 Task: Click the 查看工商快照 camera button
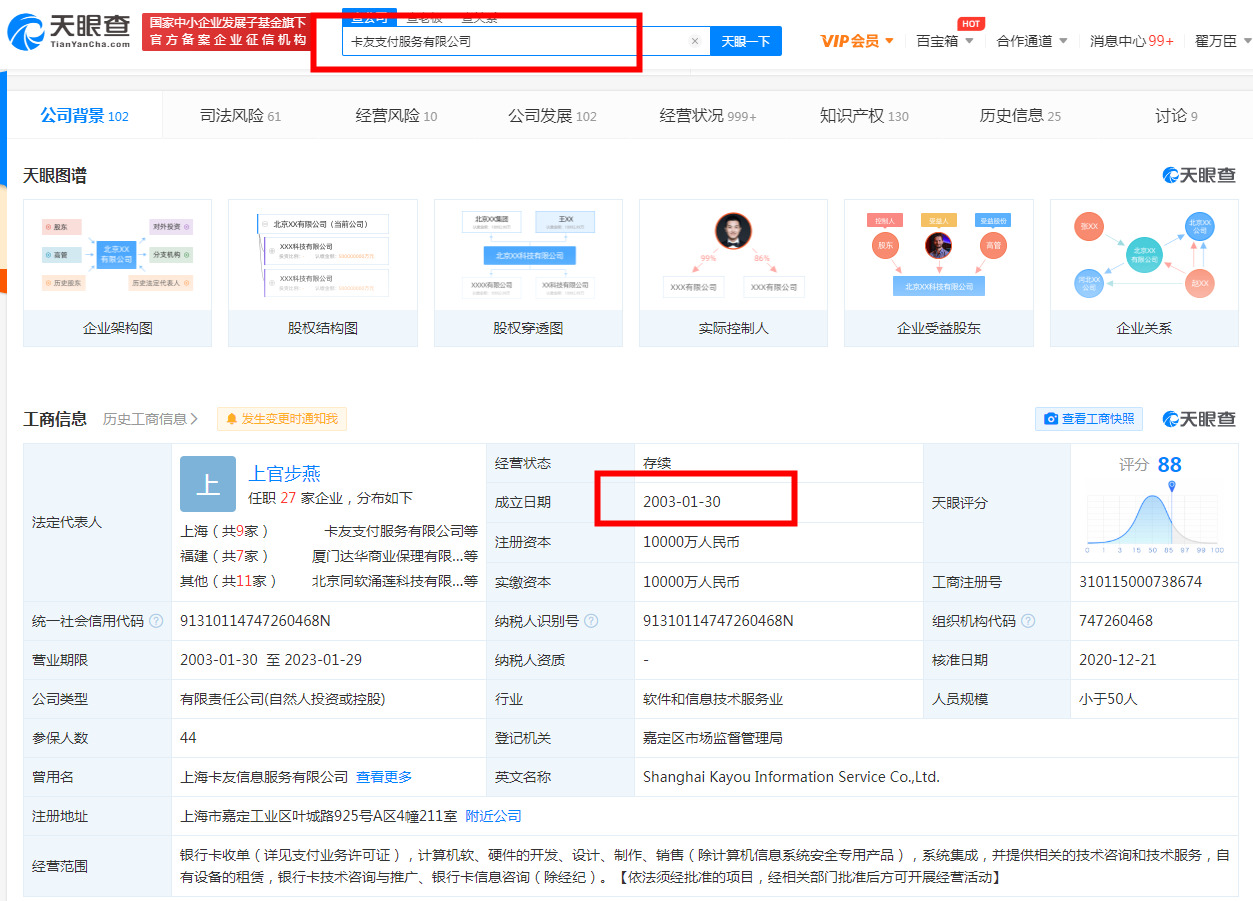(x=1089, y=419)
